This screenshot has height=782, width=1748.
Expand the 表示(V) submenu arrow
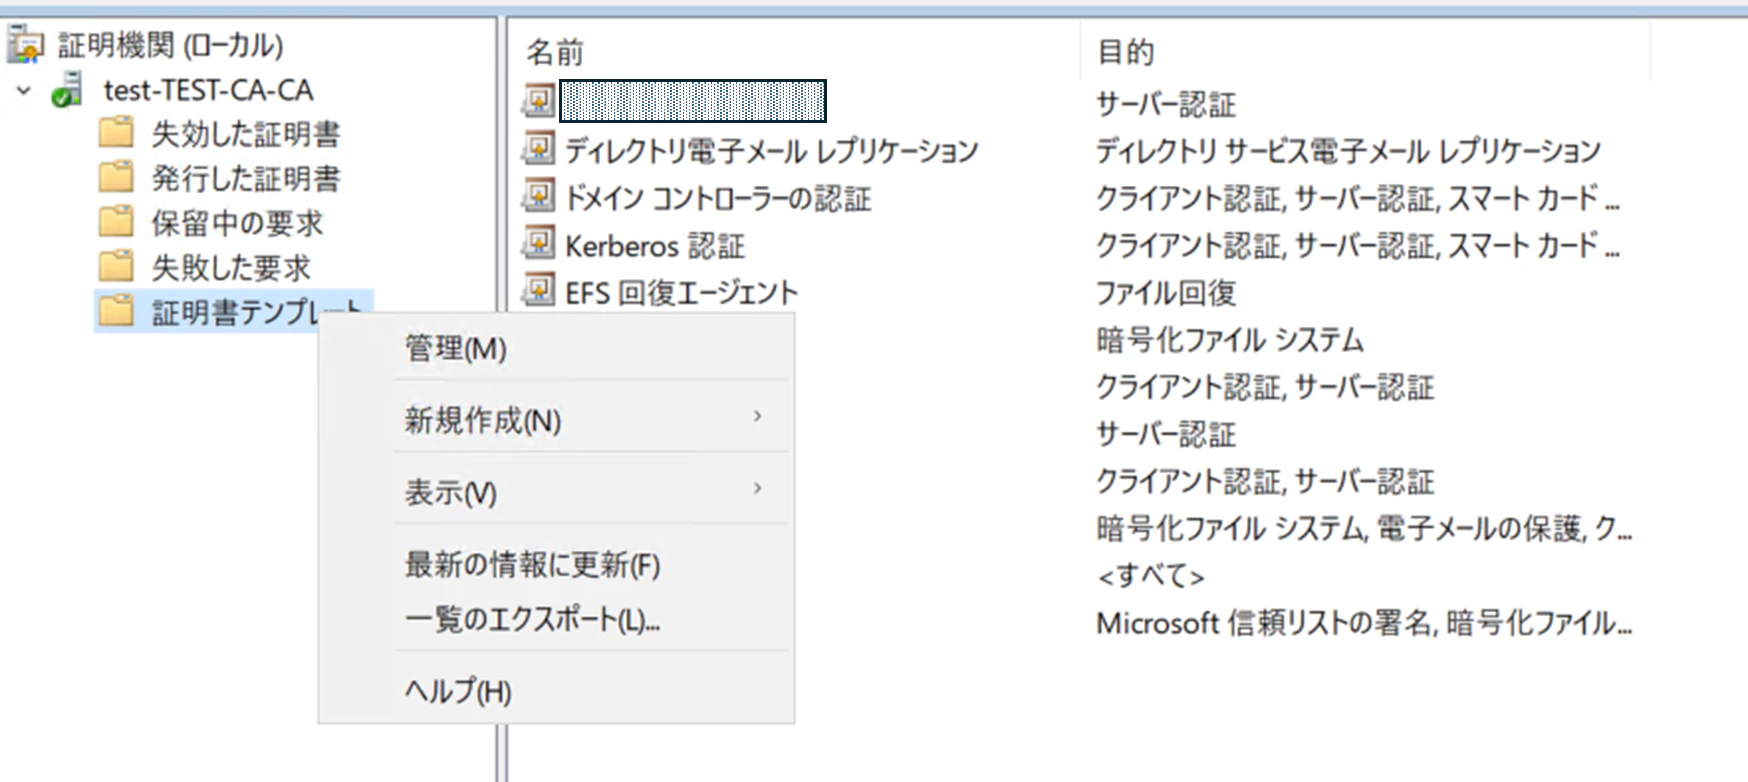click(757, 489)
